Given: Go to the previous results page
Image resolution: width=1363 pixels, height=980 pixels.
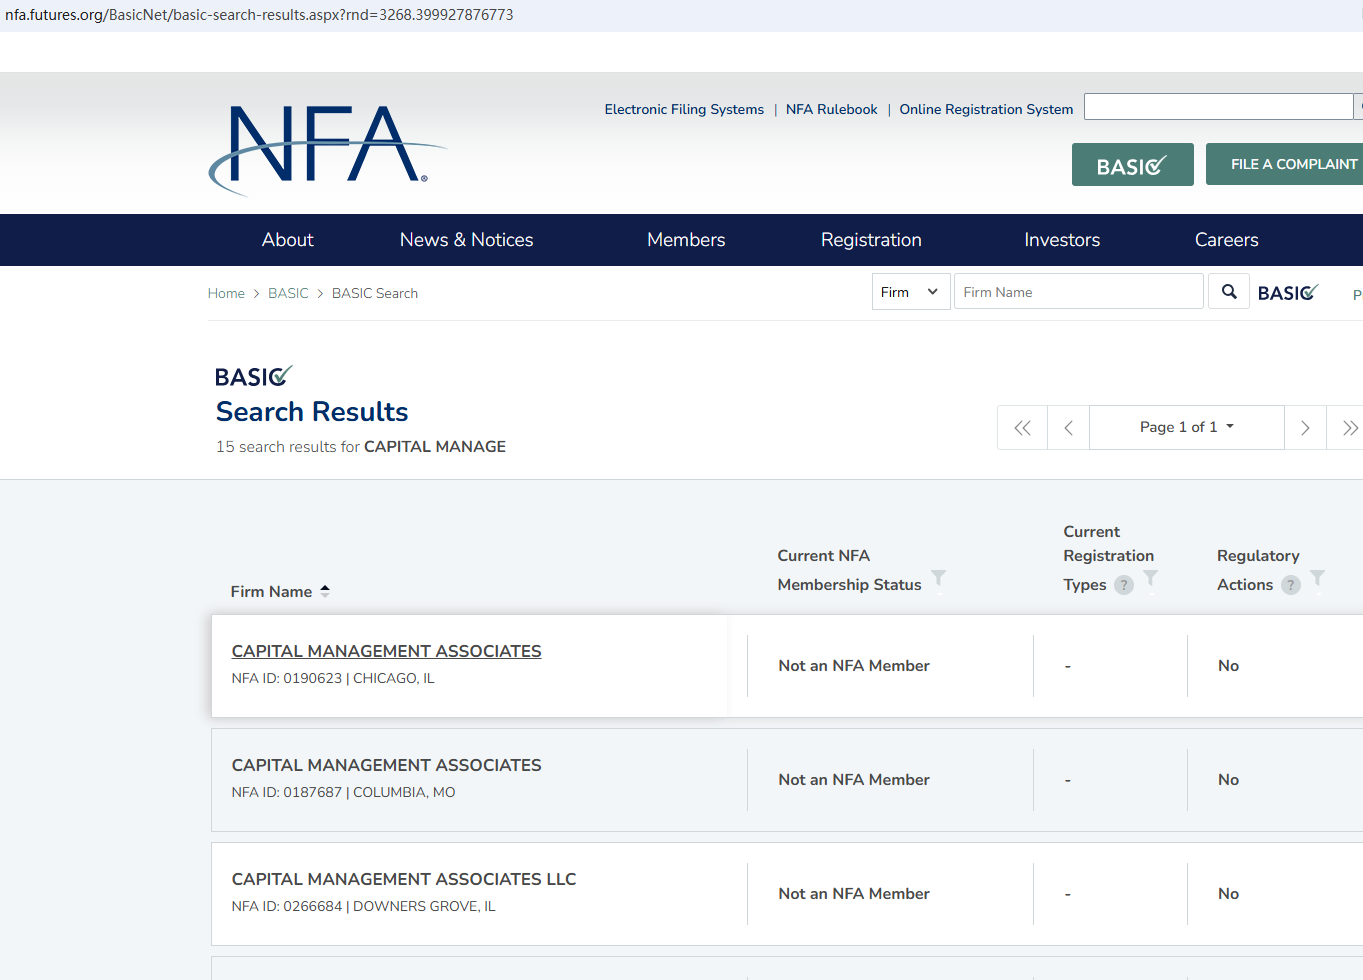Looking at the screenshot, I should (1068, 428).
